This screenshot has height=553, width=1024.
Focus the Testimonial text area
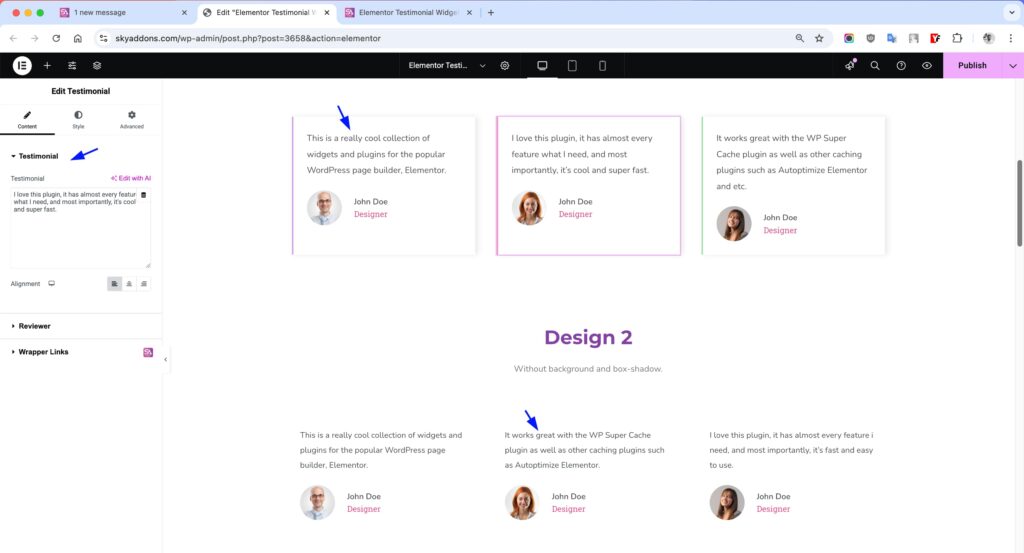coord(80,228)
